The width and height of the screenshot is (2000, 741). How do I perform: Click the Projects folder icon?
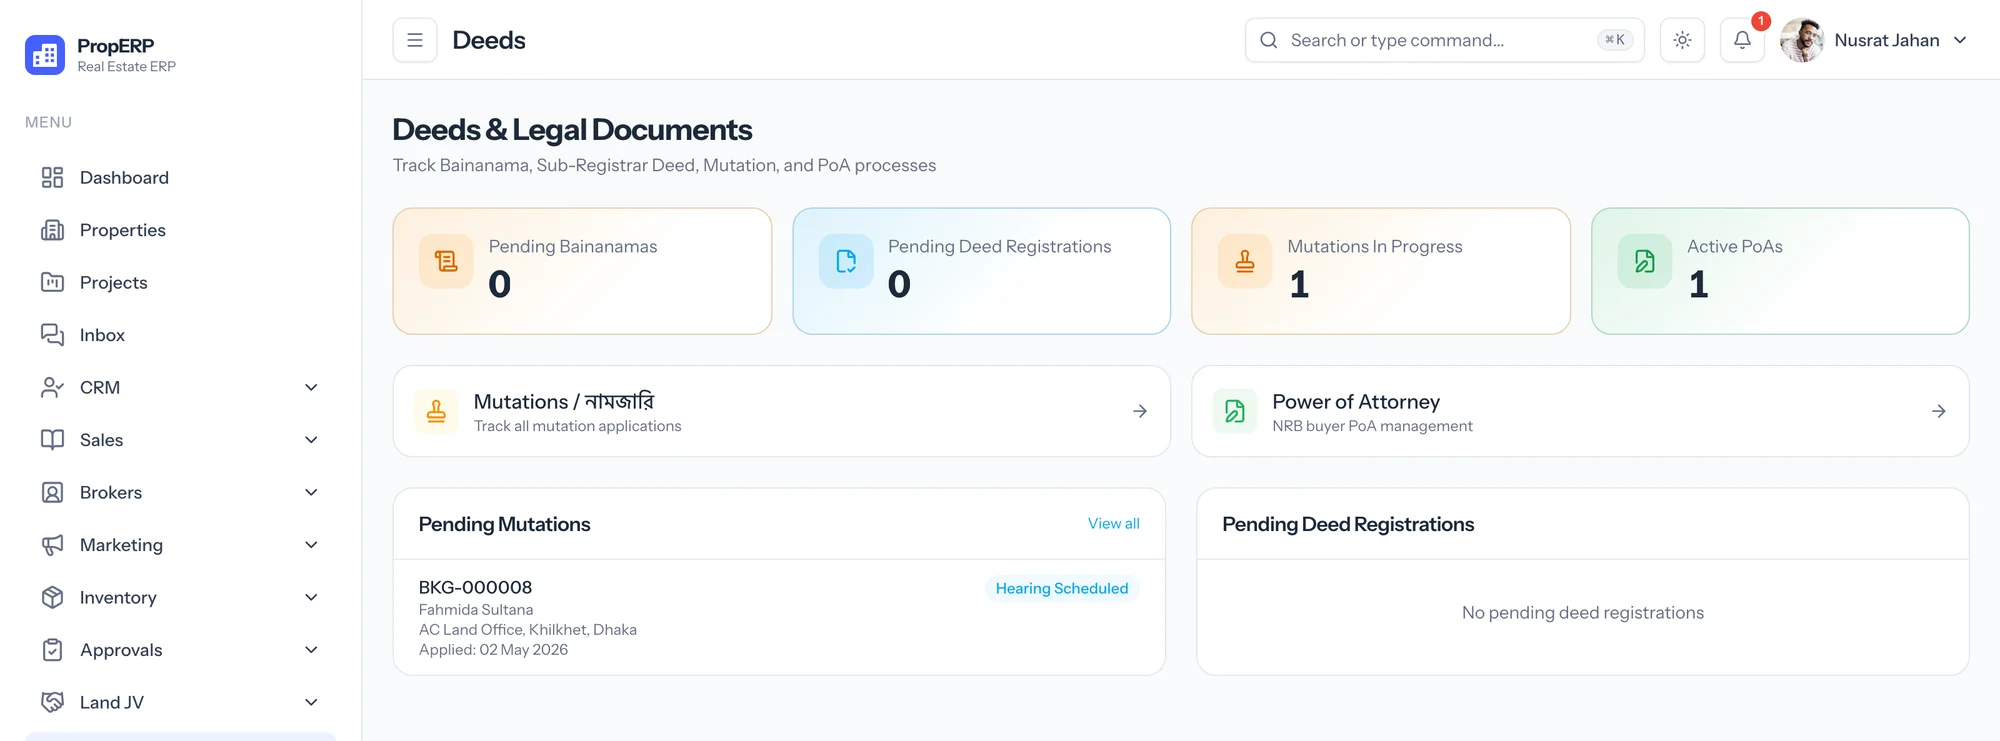click(x=52, y=283)
